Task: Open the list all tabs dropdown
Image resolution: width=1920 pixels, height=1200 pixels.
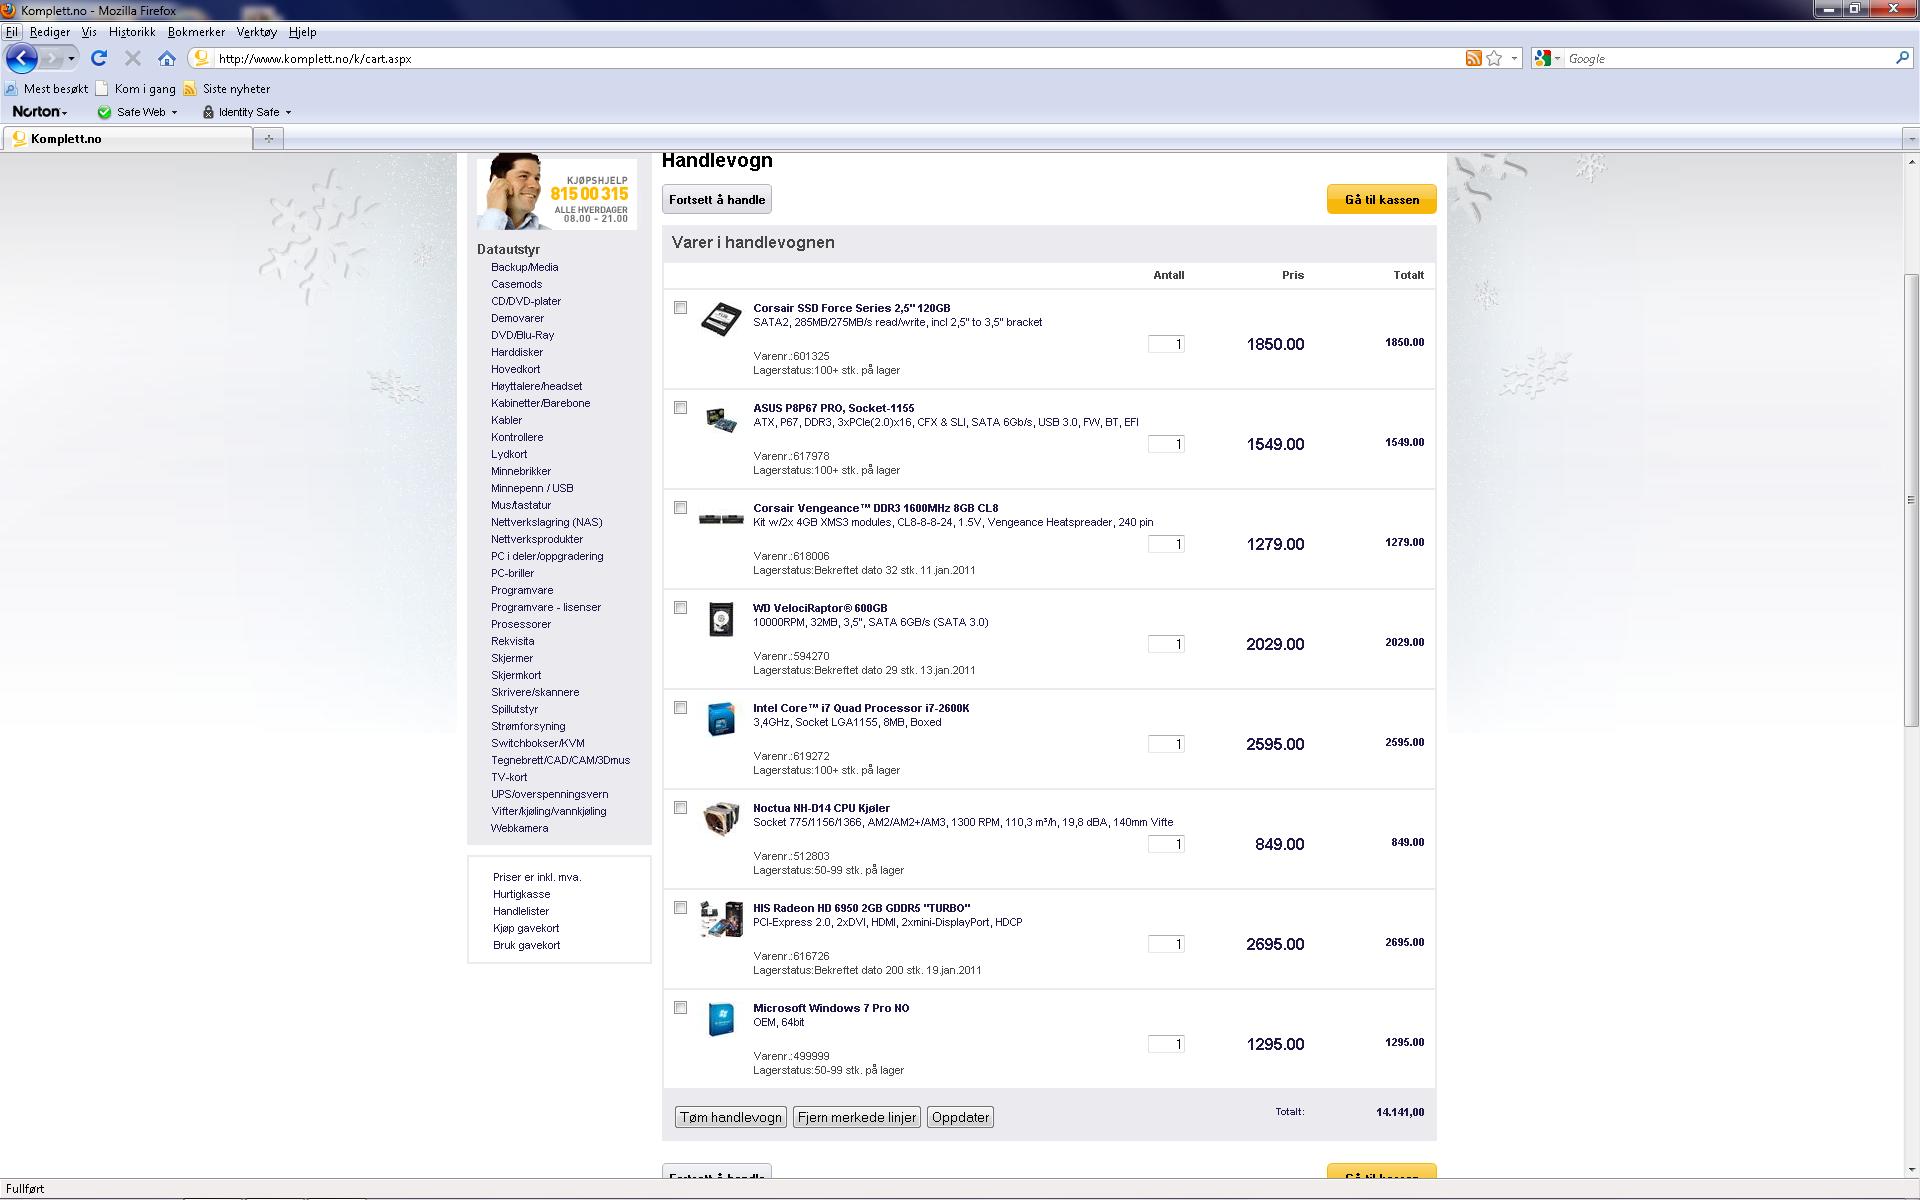Action: tap(1909, 139)
